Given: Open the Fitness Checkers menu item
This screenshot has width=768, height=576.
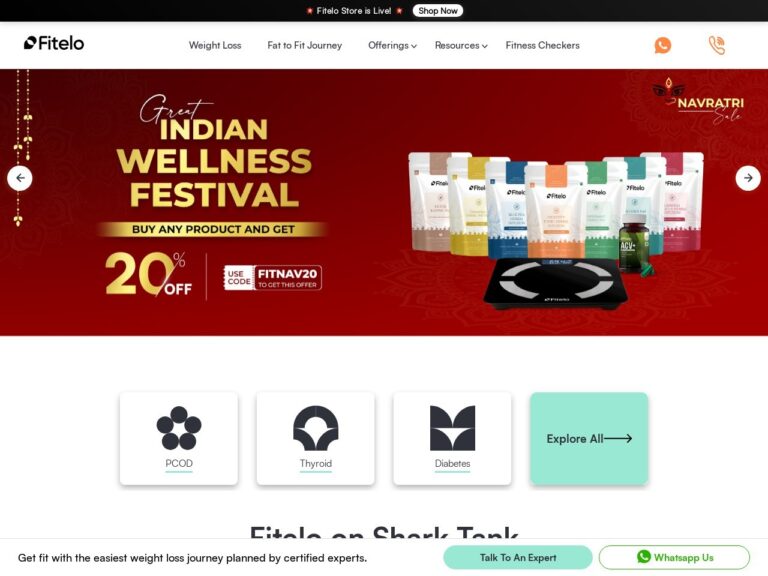Looking at the screenshot, I should (x=542, y=45).
